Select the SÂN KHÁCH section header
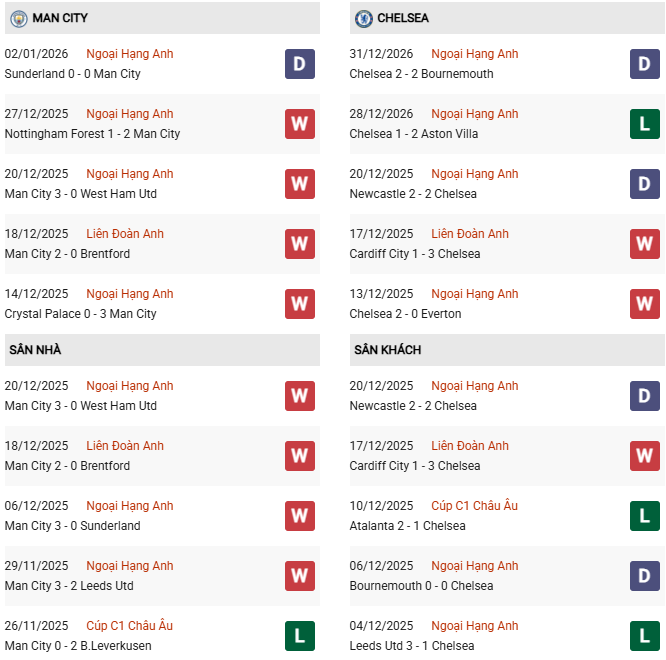Image resolution: width=666 pixels, height=660 pixels. click(x=387, y=350)
